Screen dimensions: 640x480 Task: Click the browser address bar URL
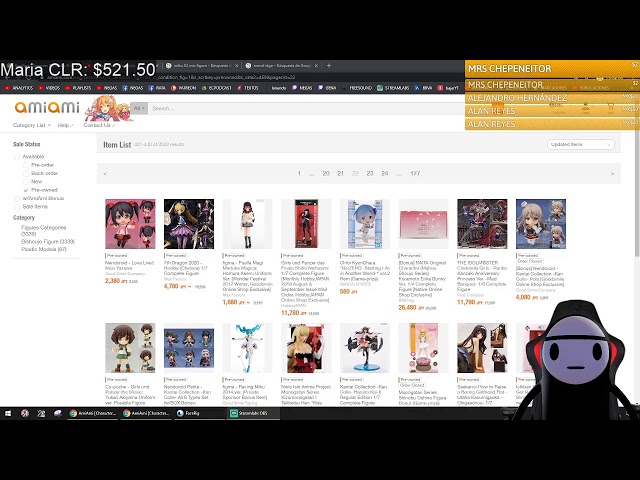point(224,77)
